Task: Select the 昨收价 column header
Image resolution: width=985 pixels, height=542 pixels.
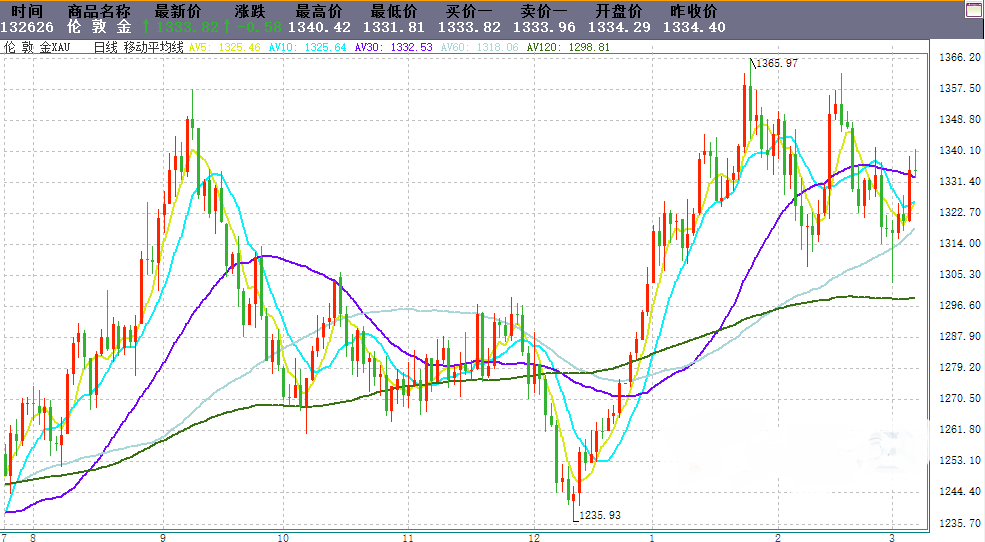Action: pyautogui.click(x=693, y=10)
